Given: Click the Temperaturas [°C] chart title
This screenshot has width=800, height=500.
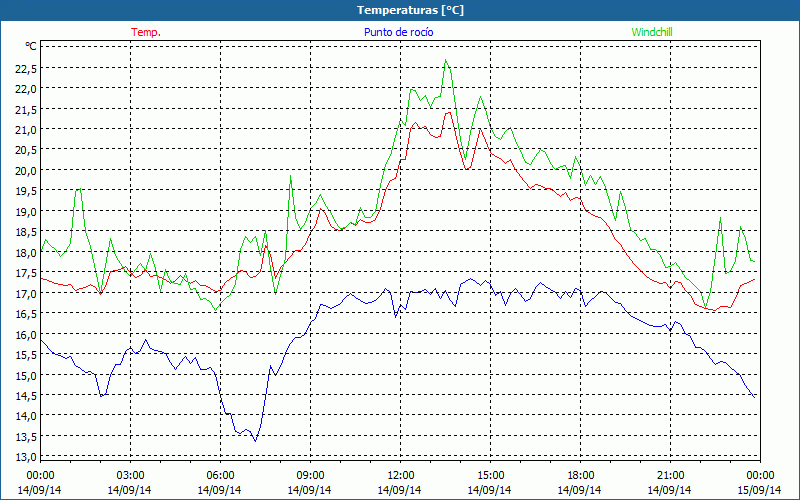Looking at the screenshot, I should pyautogui.click(x=410, y=10).
